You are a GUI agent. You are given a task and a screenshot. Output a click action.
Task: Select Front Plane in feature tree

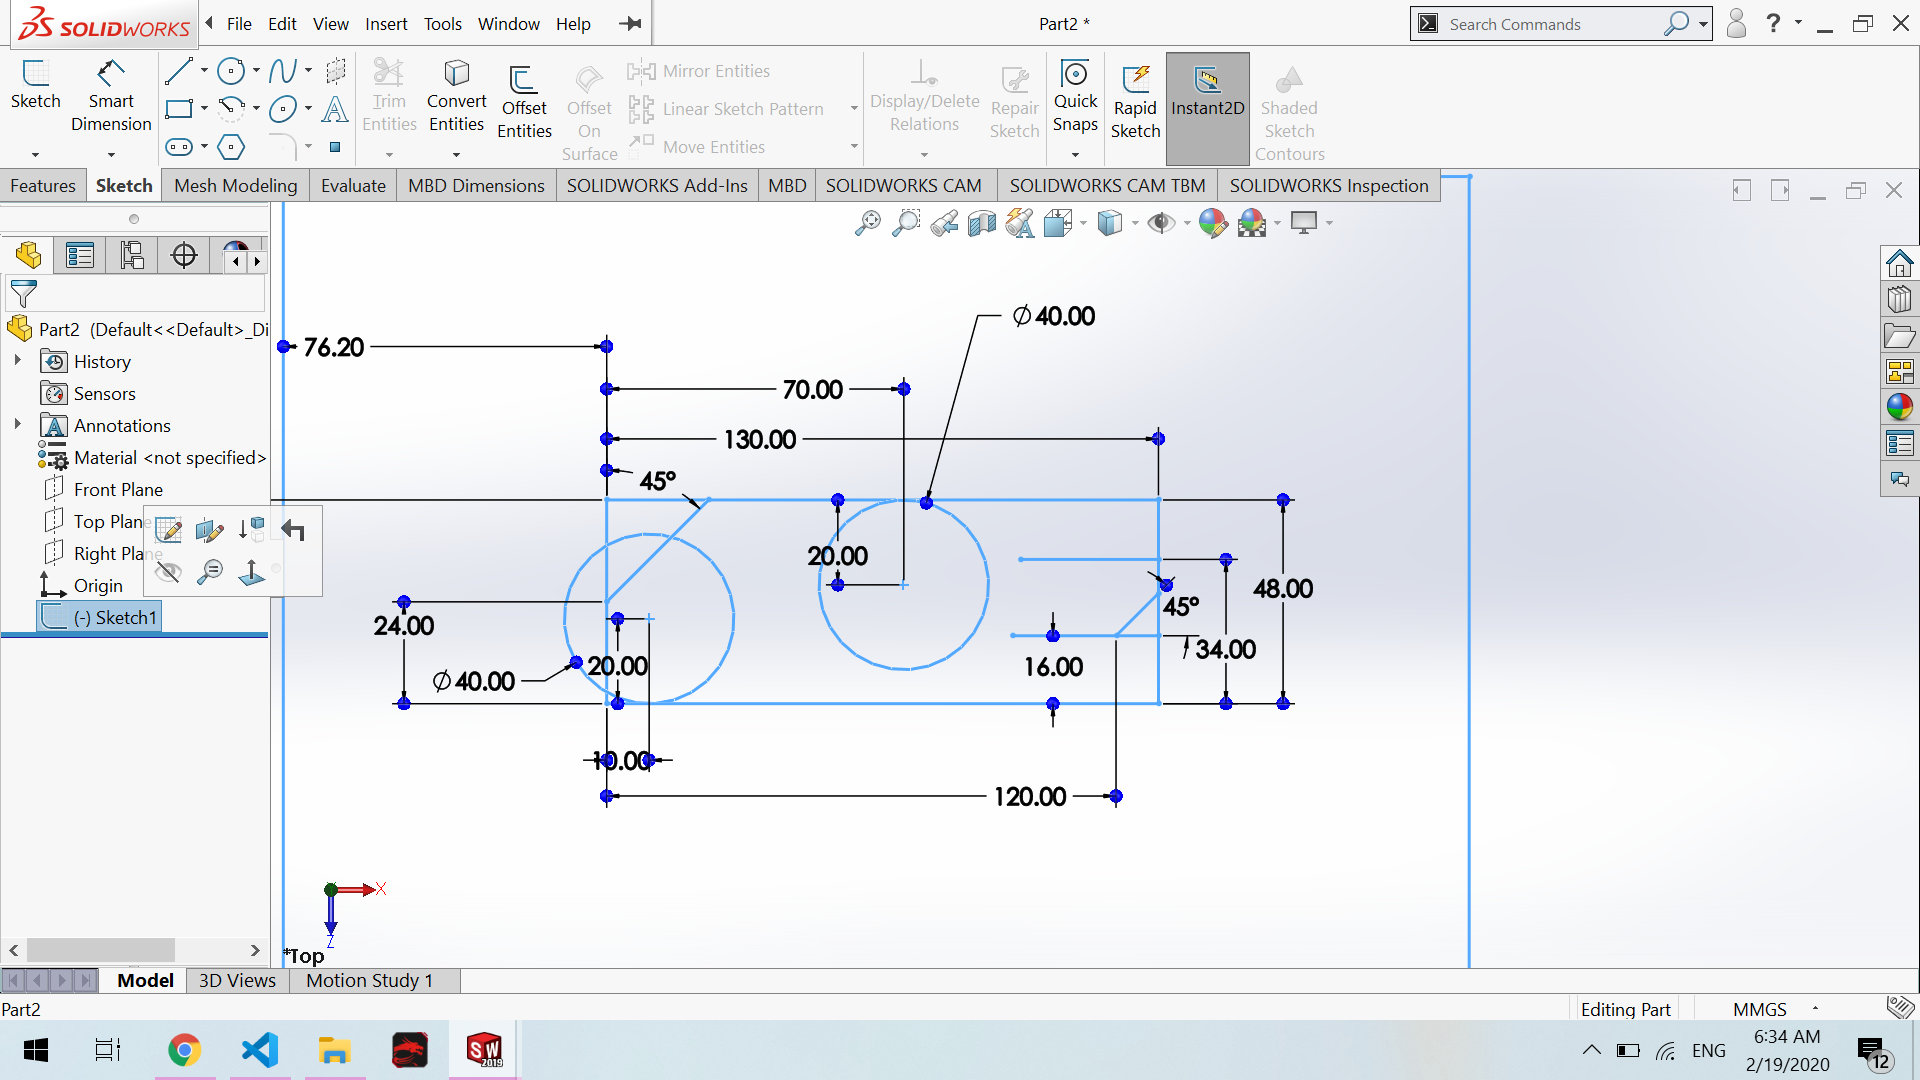coord(118,490)
